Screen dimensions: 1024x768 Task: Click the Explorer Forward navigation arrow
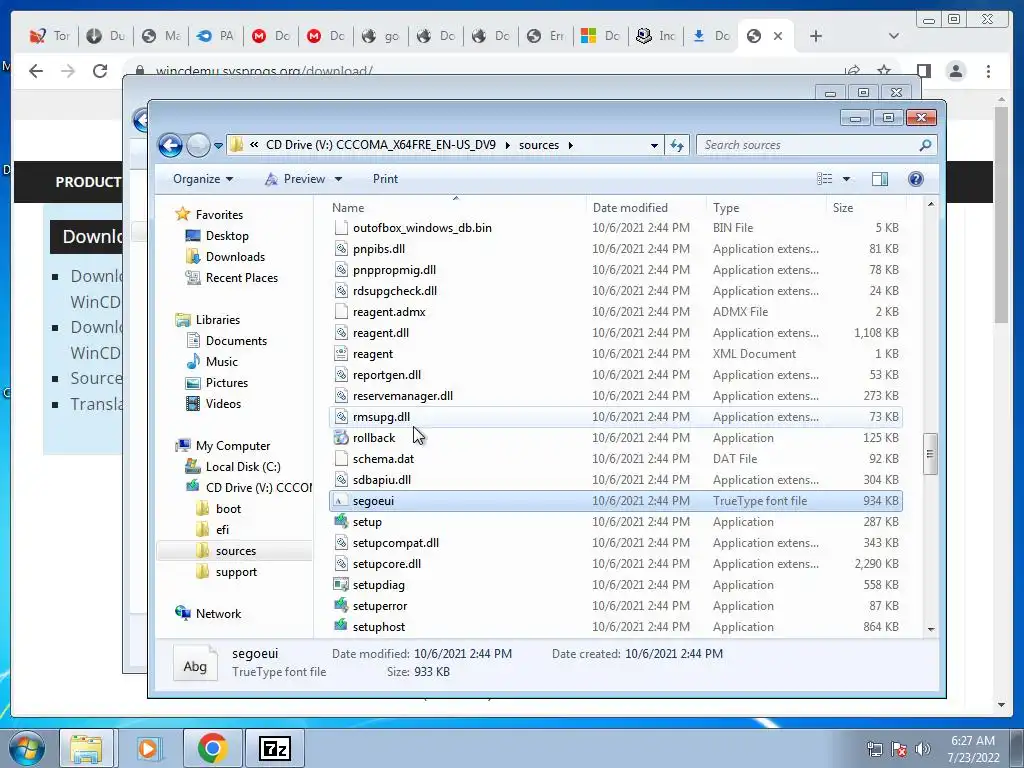198,145
